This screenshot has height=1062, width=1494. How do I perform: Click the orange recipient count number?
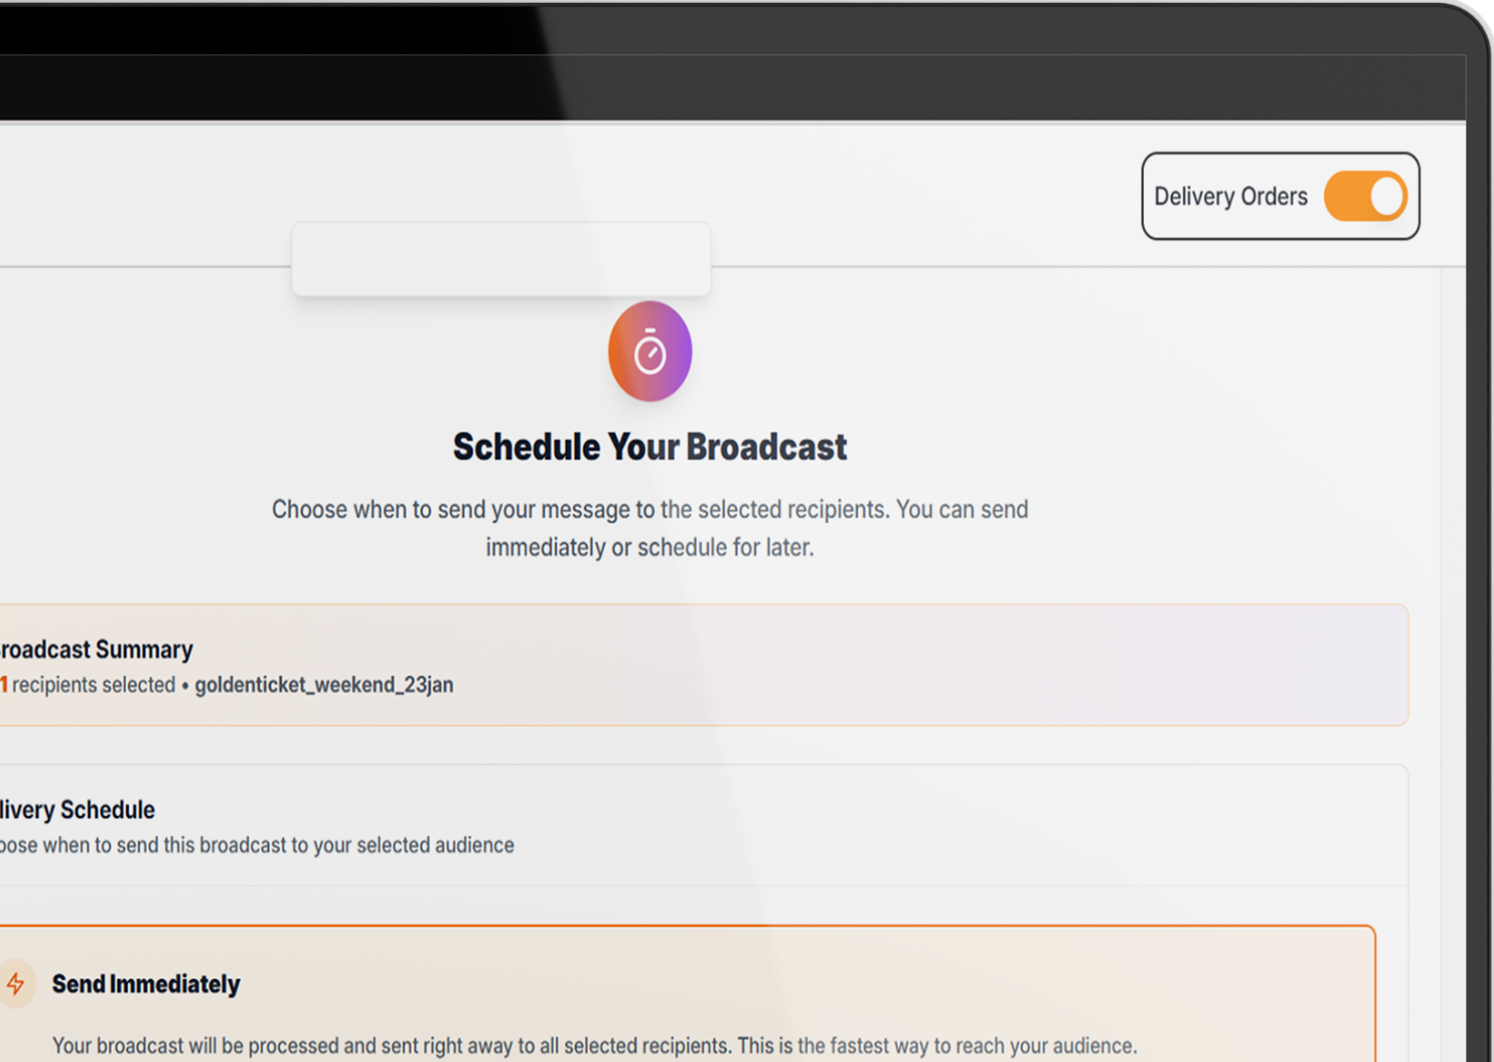4,685
